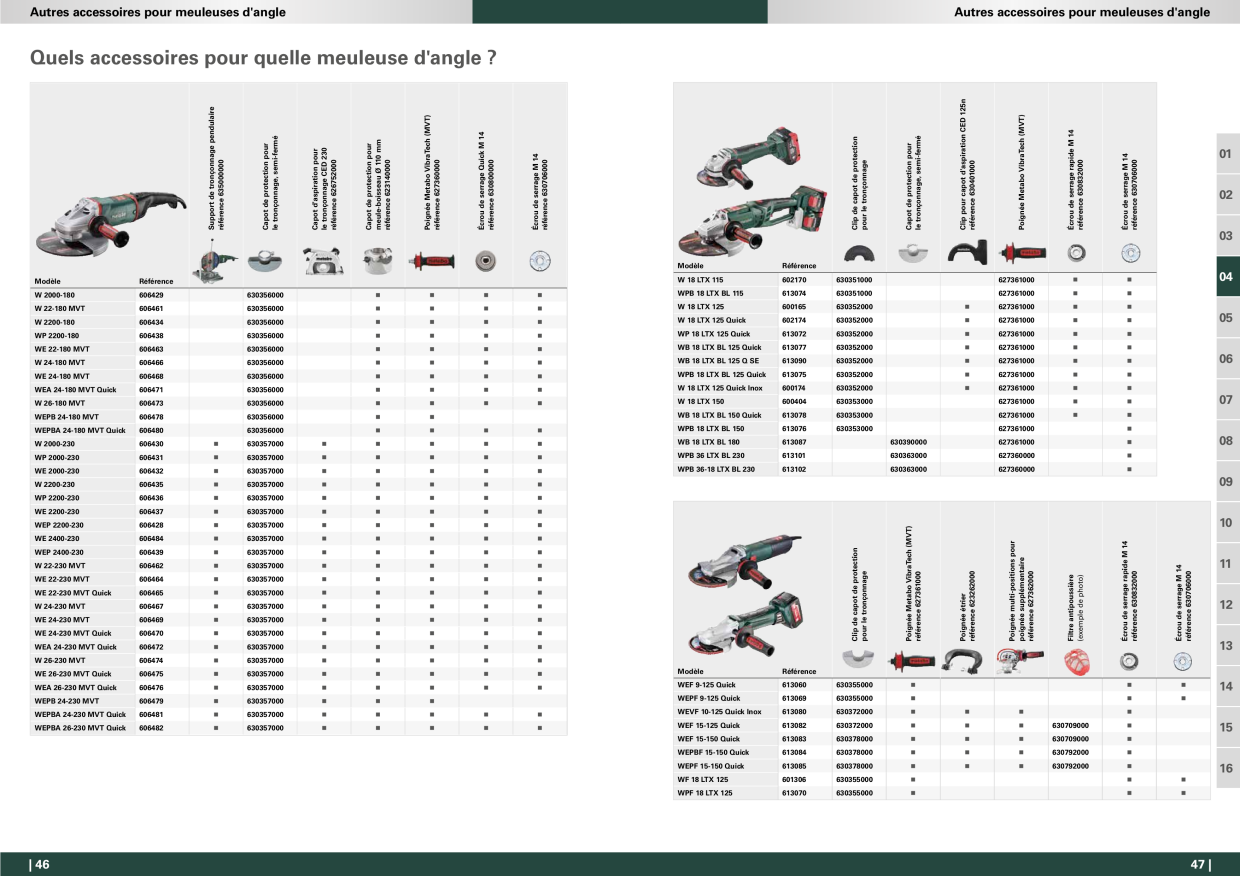Click the CED 125n extraction clip icon
The image size is (1240, 876).
tap(966, 250)
